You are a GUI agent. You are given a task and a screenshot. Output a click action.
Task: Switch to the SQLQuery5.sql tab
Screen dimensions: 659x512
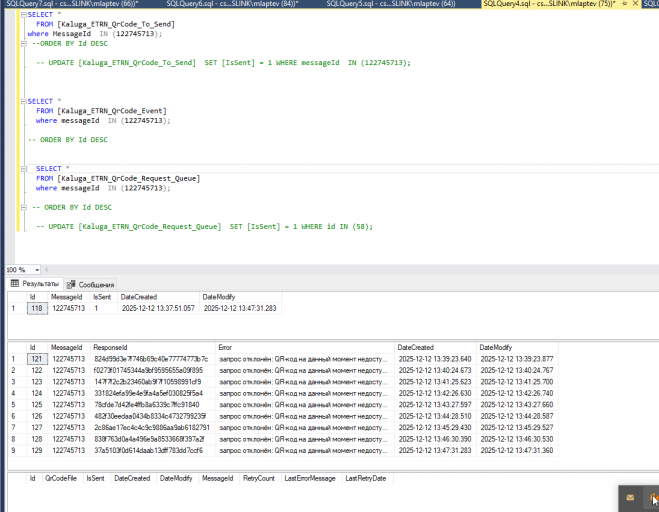click(x=390, y=4)
